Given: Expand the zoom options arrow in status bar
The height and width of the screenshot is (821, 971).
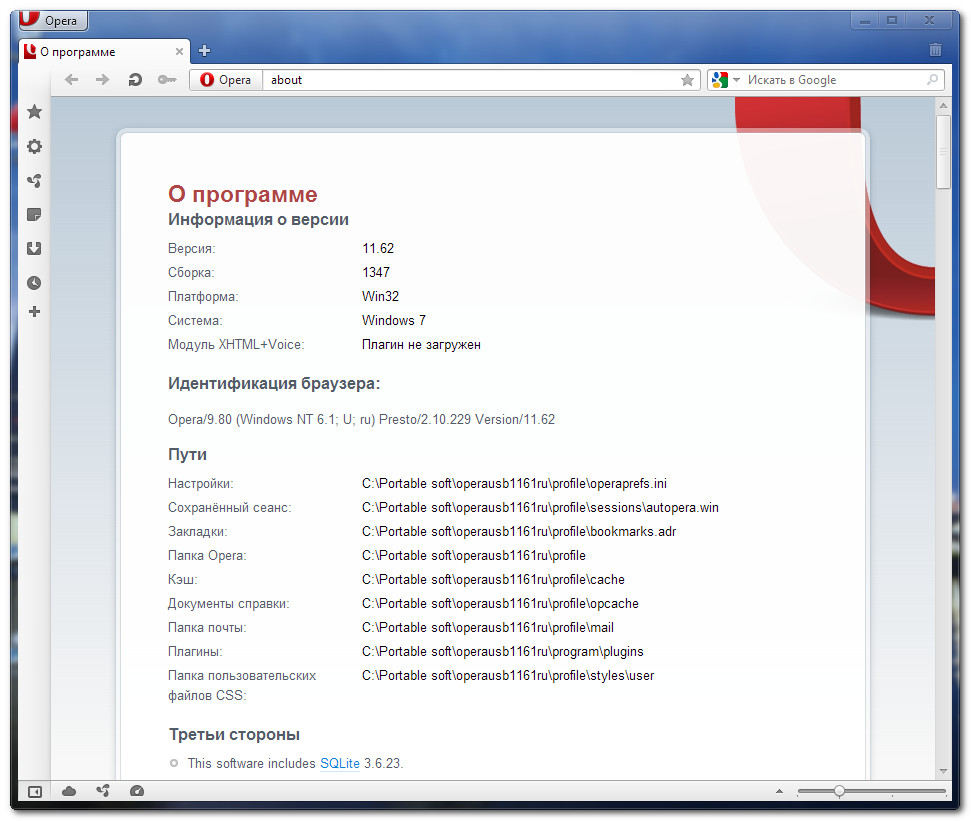Looking at the screenshot, I should (x=780, y=791).
